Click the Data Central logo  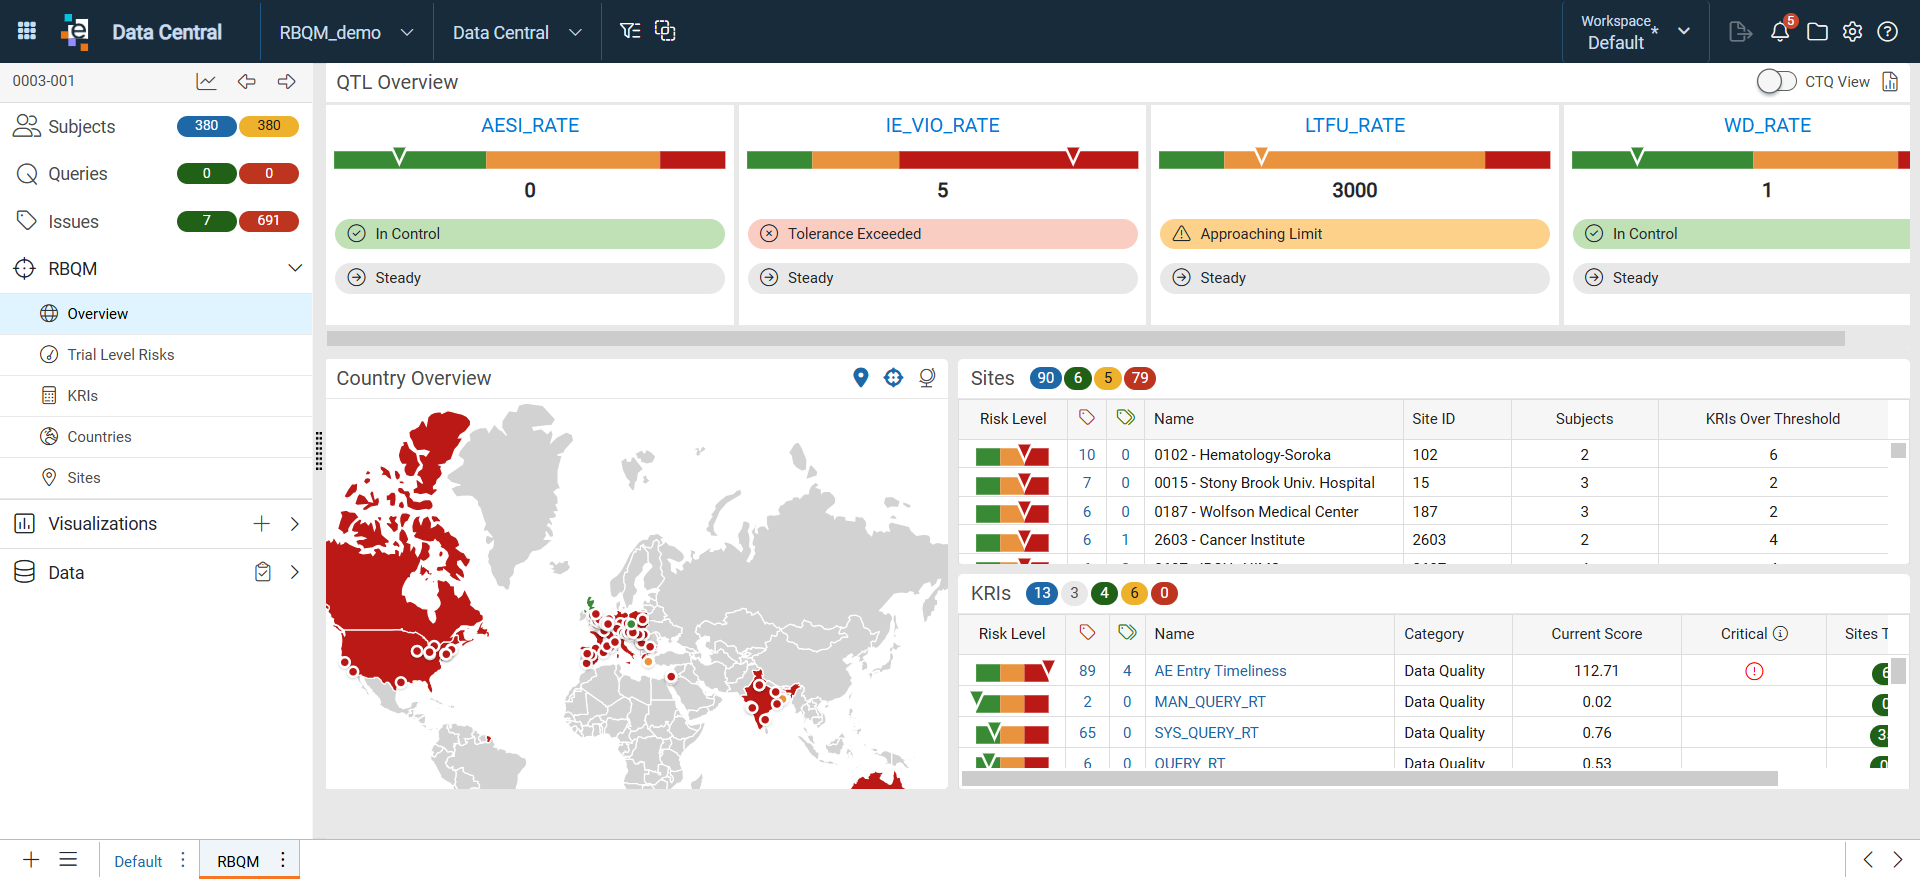point(75,31)
